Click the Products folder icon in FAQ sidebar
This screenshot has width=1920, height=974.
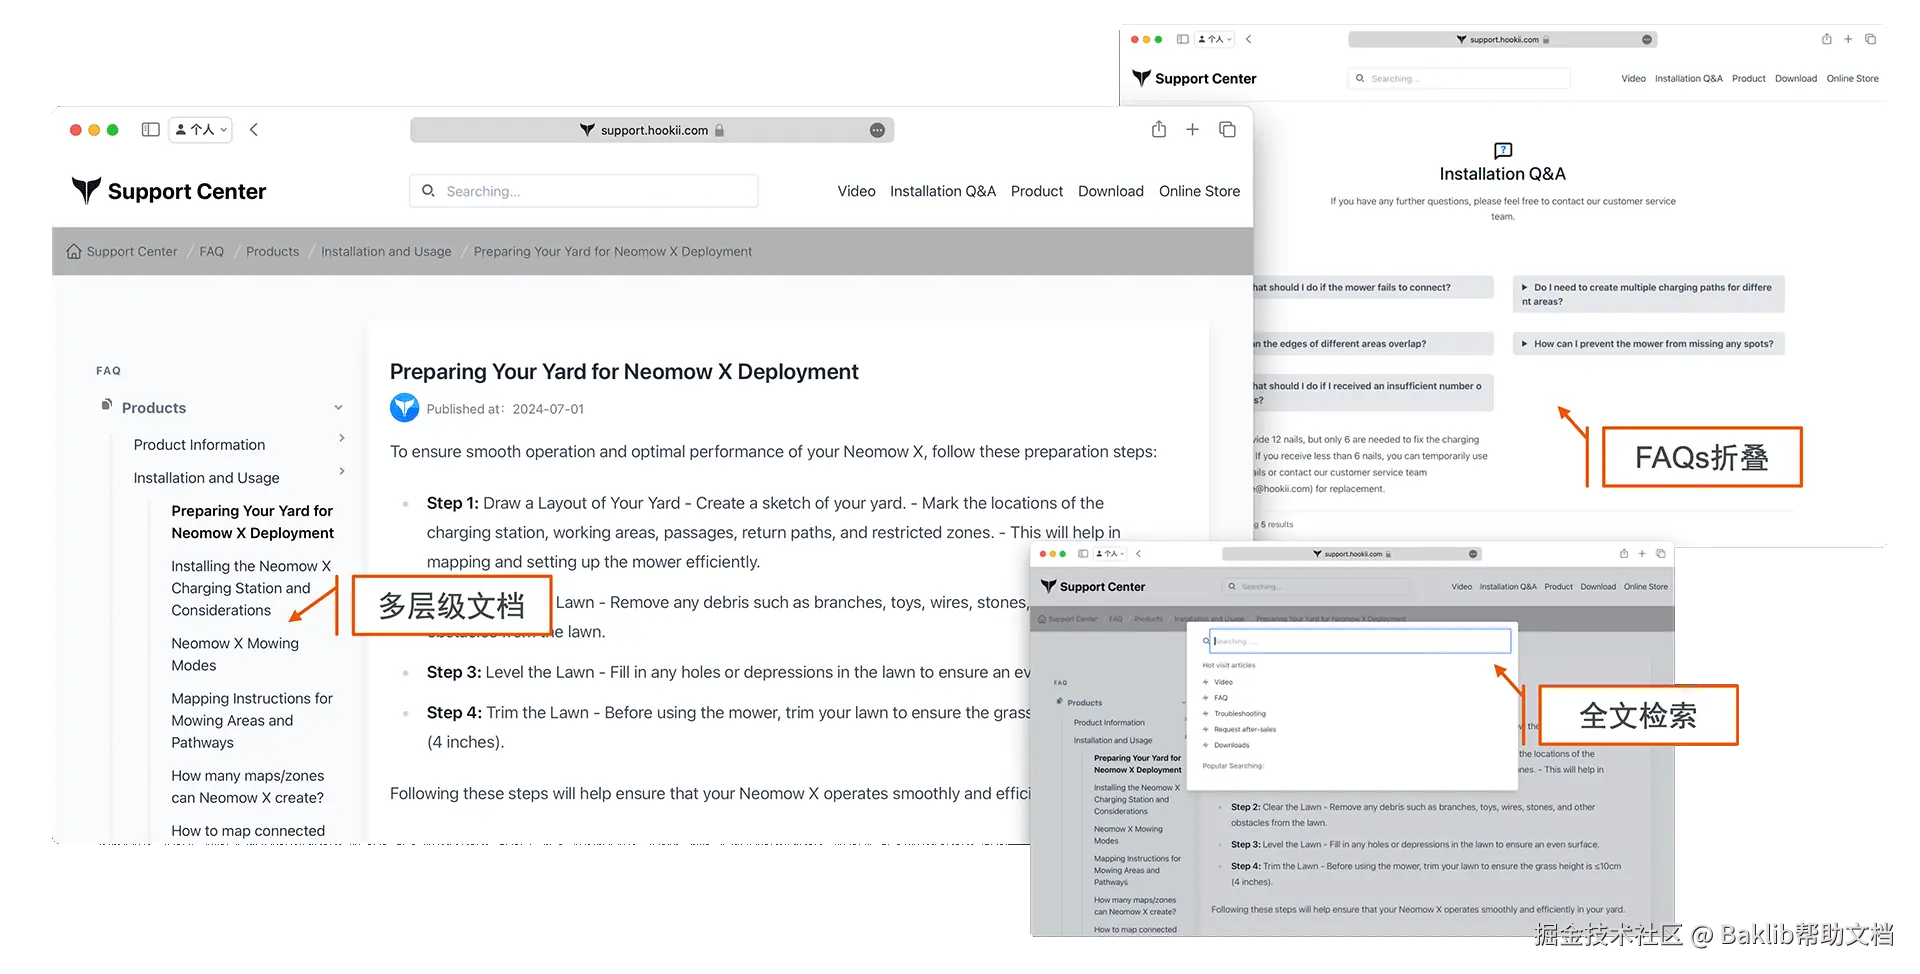106,405
